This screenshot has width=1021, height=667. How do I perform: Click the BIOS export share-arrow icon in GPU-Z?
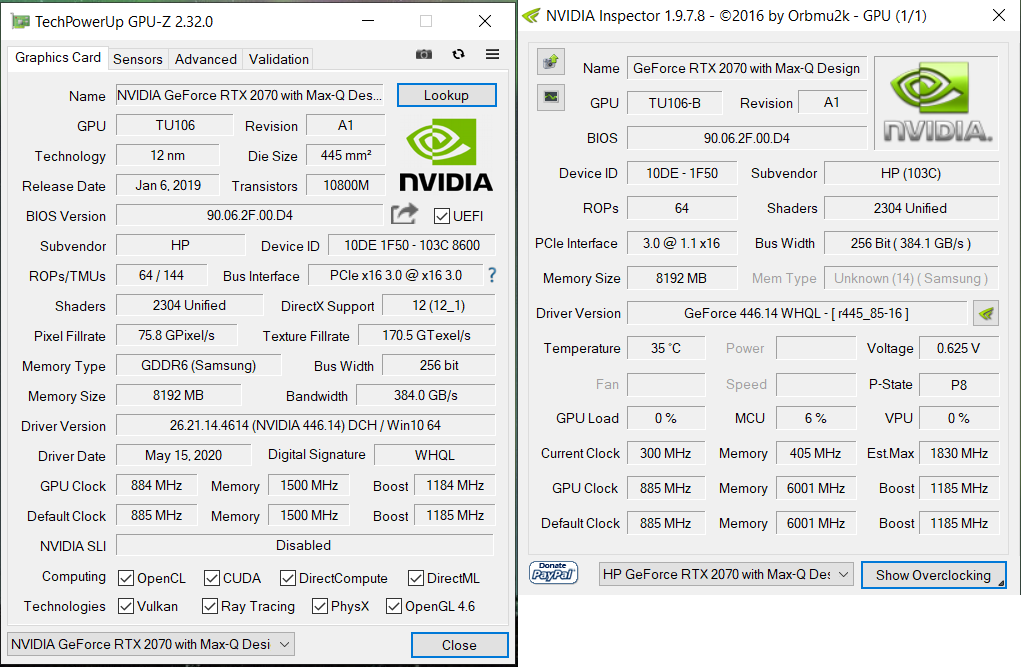[404, 214]
